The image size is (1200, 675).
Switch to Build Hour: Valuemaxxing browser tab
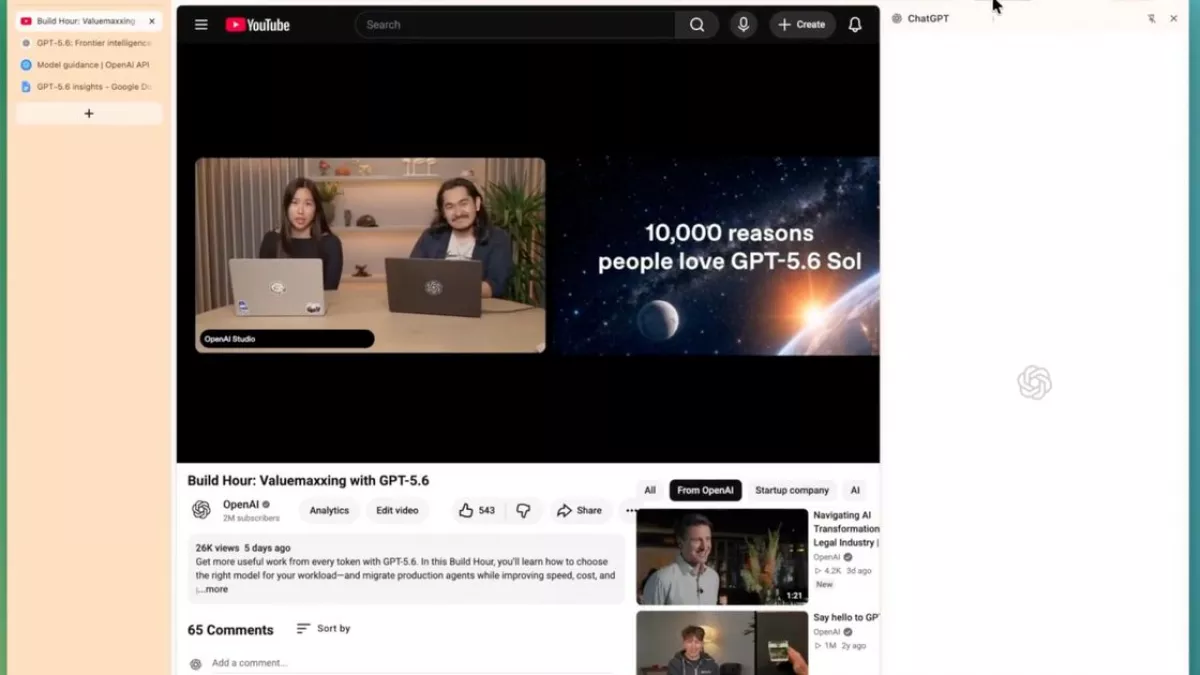[x=86, y=21]
